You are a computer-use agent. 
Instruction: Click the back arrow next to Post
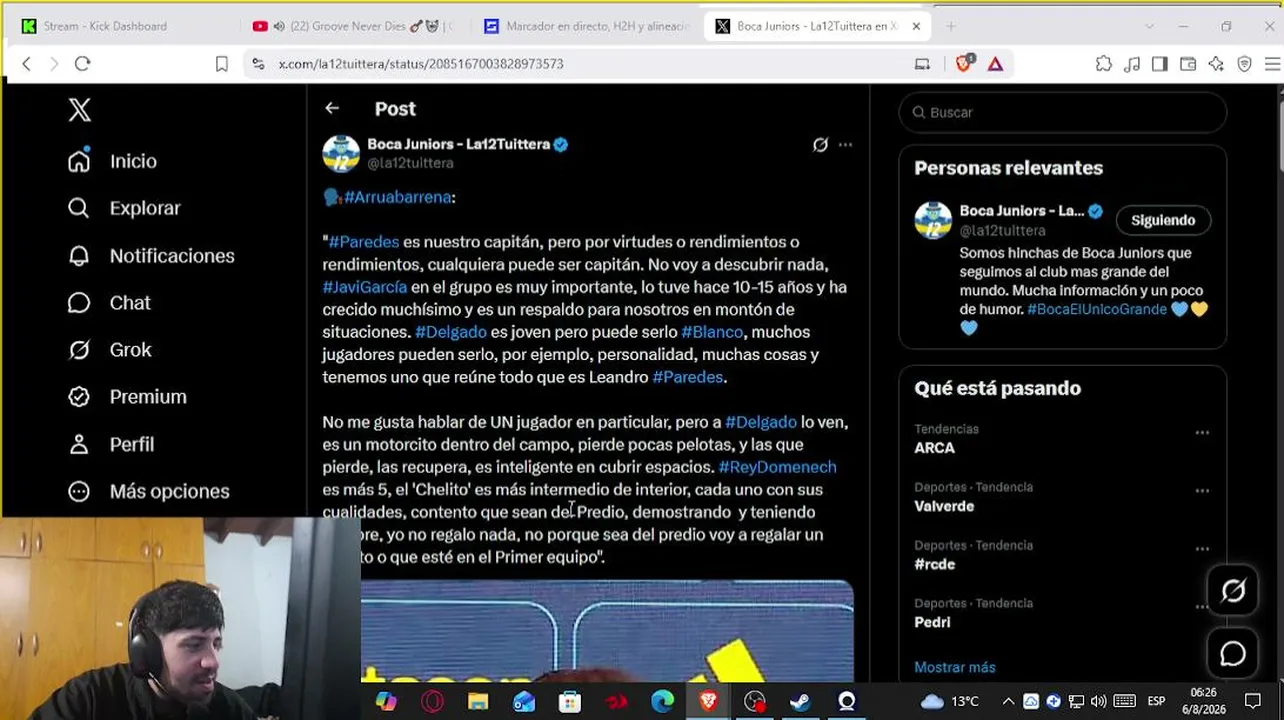pos(332,108)
